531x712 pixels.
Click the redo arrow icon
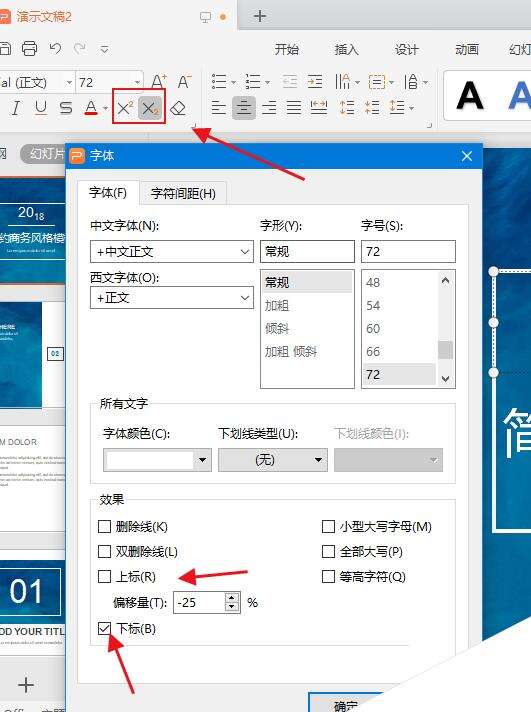(80, 48)
